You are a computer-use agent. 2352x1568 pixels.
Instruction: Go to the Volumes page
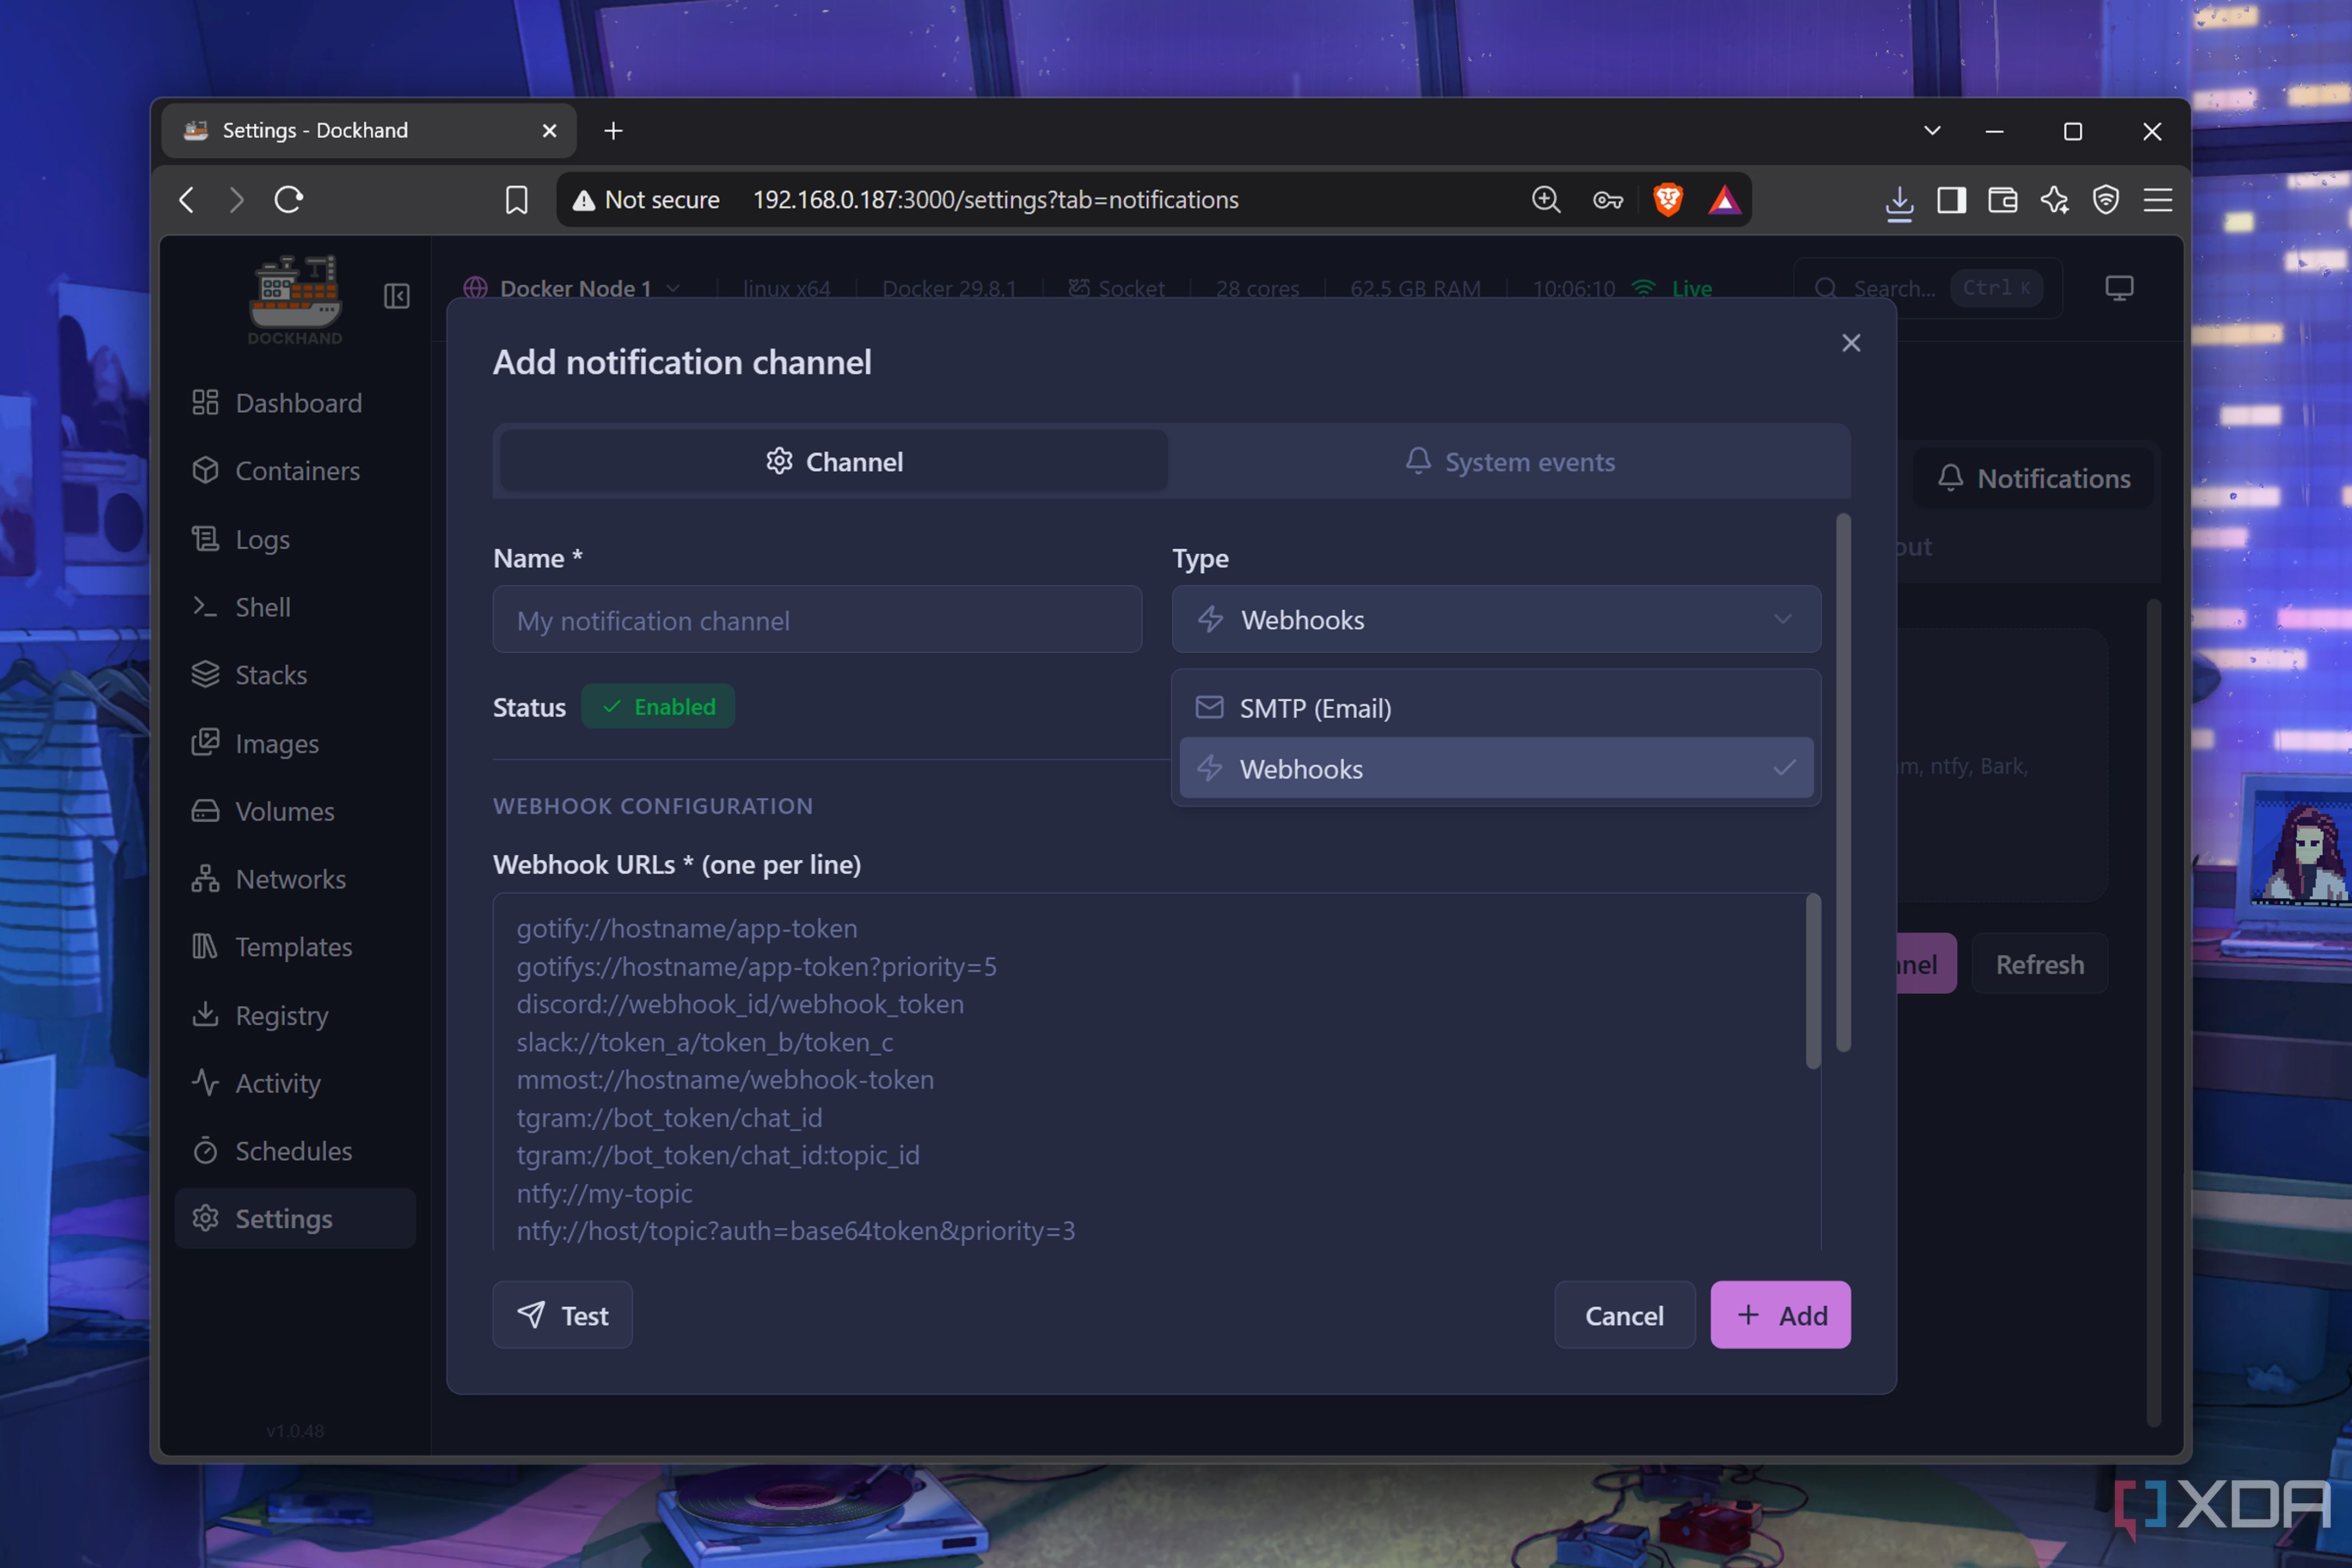click(295, 811)
